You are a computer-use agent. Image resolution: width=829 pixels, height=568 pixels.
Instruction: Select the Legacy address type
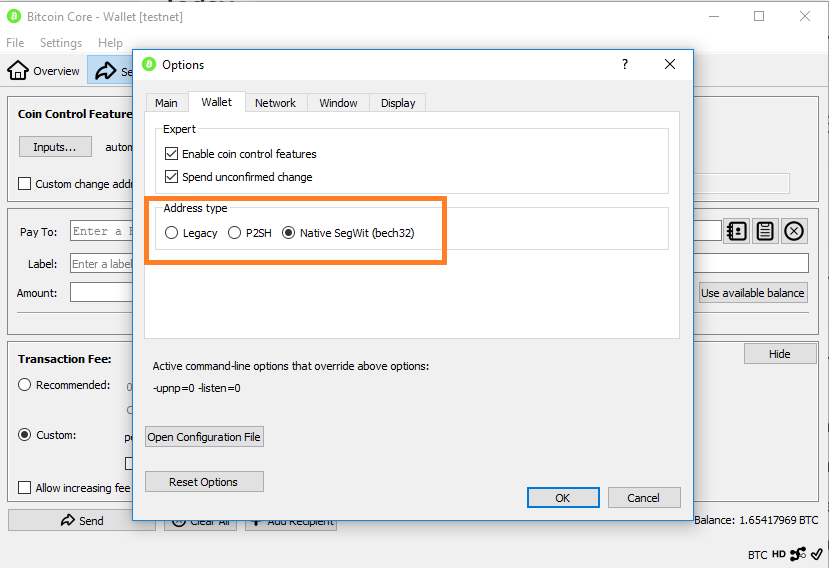[173, 233]
